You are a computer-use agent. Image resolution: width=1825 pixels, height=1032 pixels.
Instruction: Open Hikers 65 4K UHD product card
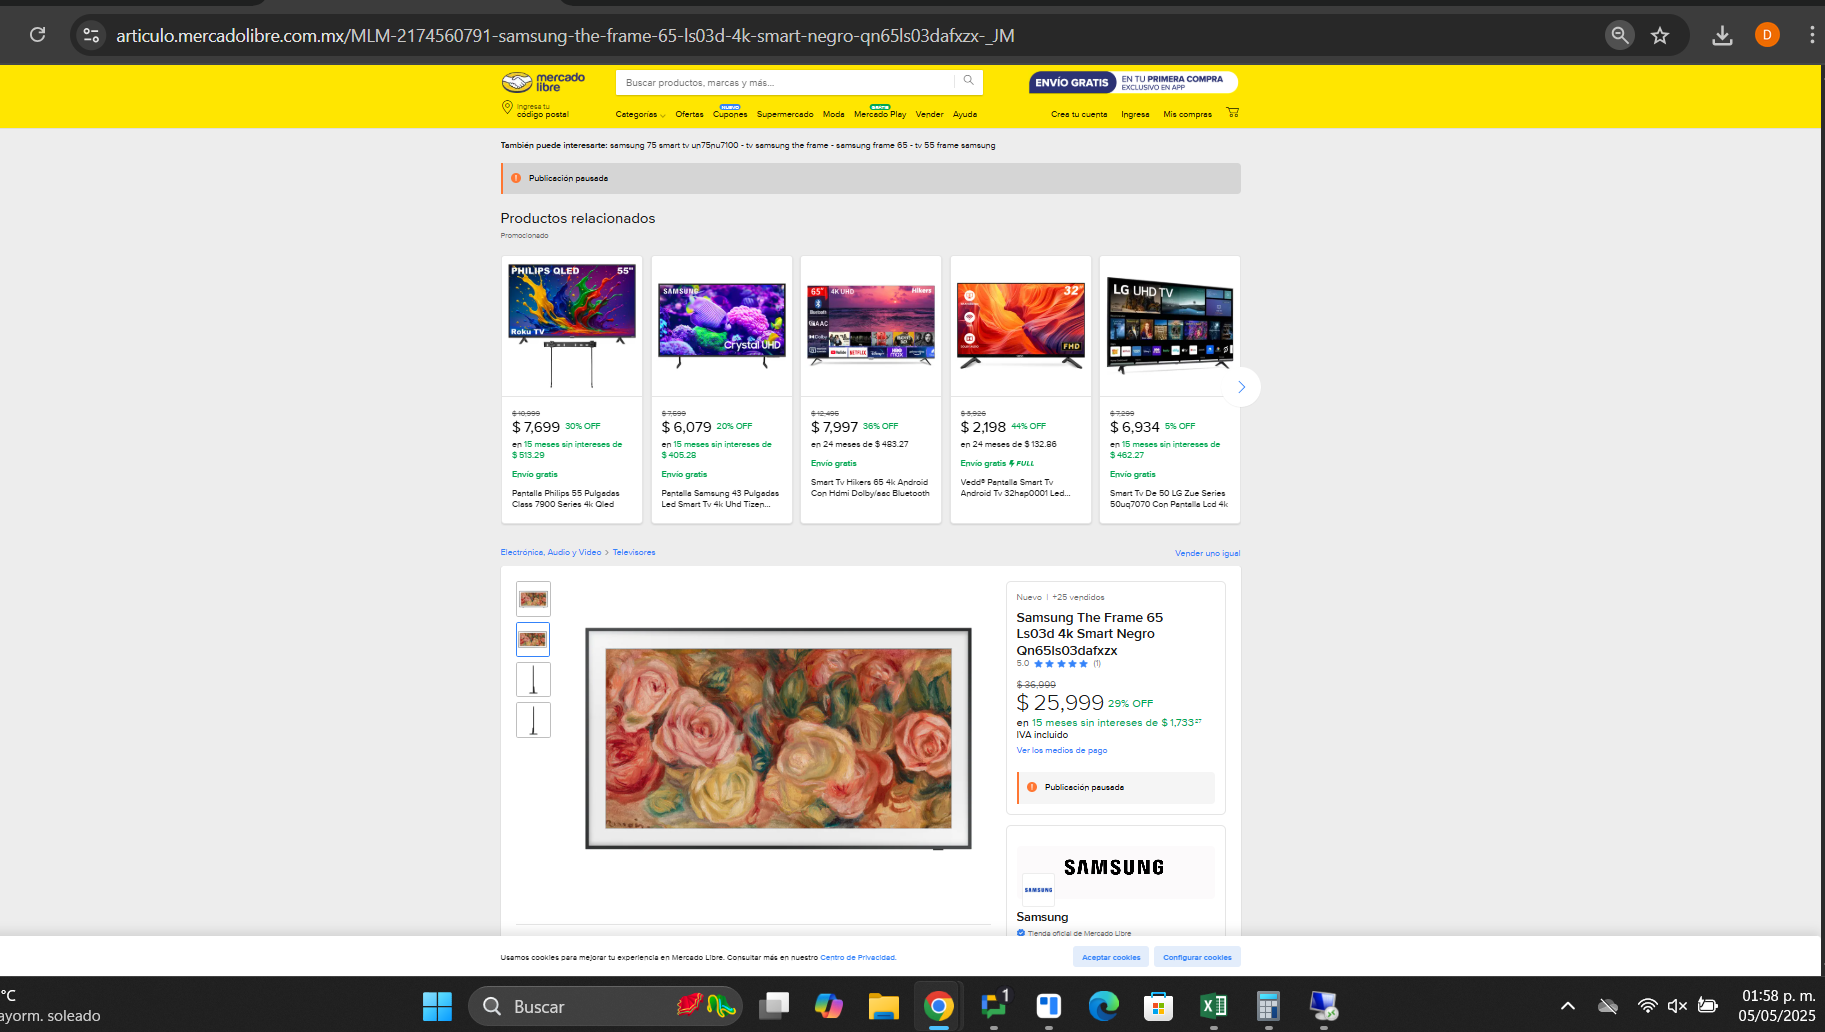871,389
